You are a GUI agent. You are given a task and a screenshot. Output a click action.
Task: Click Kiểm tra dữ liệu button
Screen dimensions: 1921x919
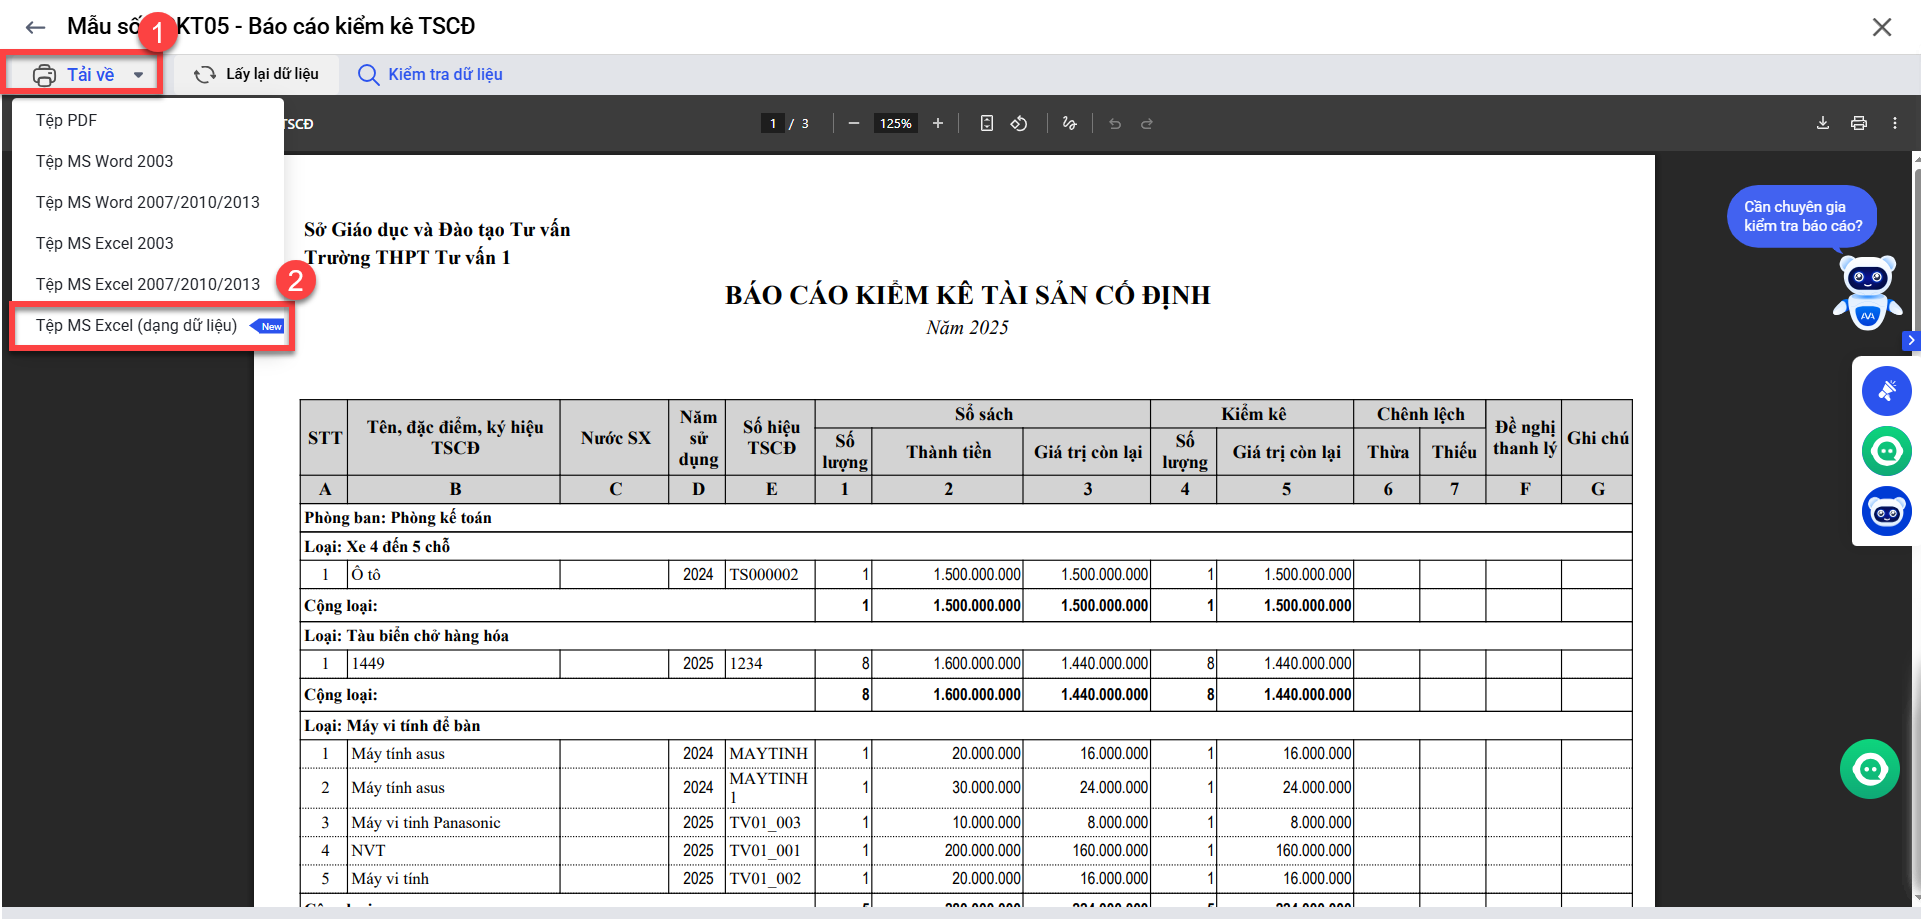click(430, 75)
